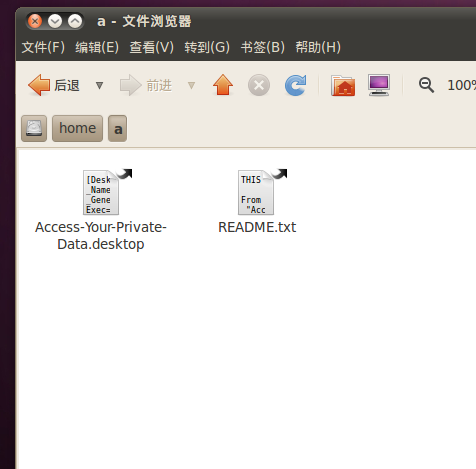
Task: Open the 转到(G) menu
Action: coord(207,47)
